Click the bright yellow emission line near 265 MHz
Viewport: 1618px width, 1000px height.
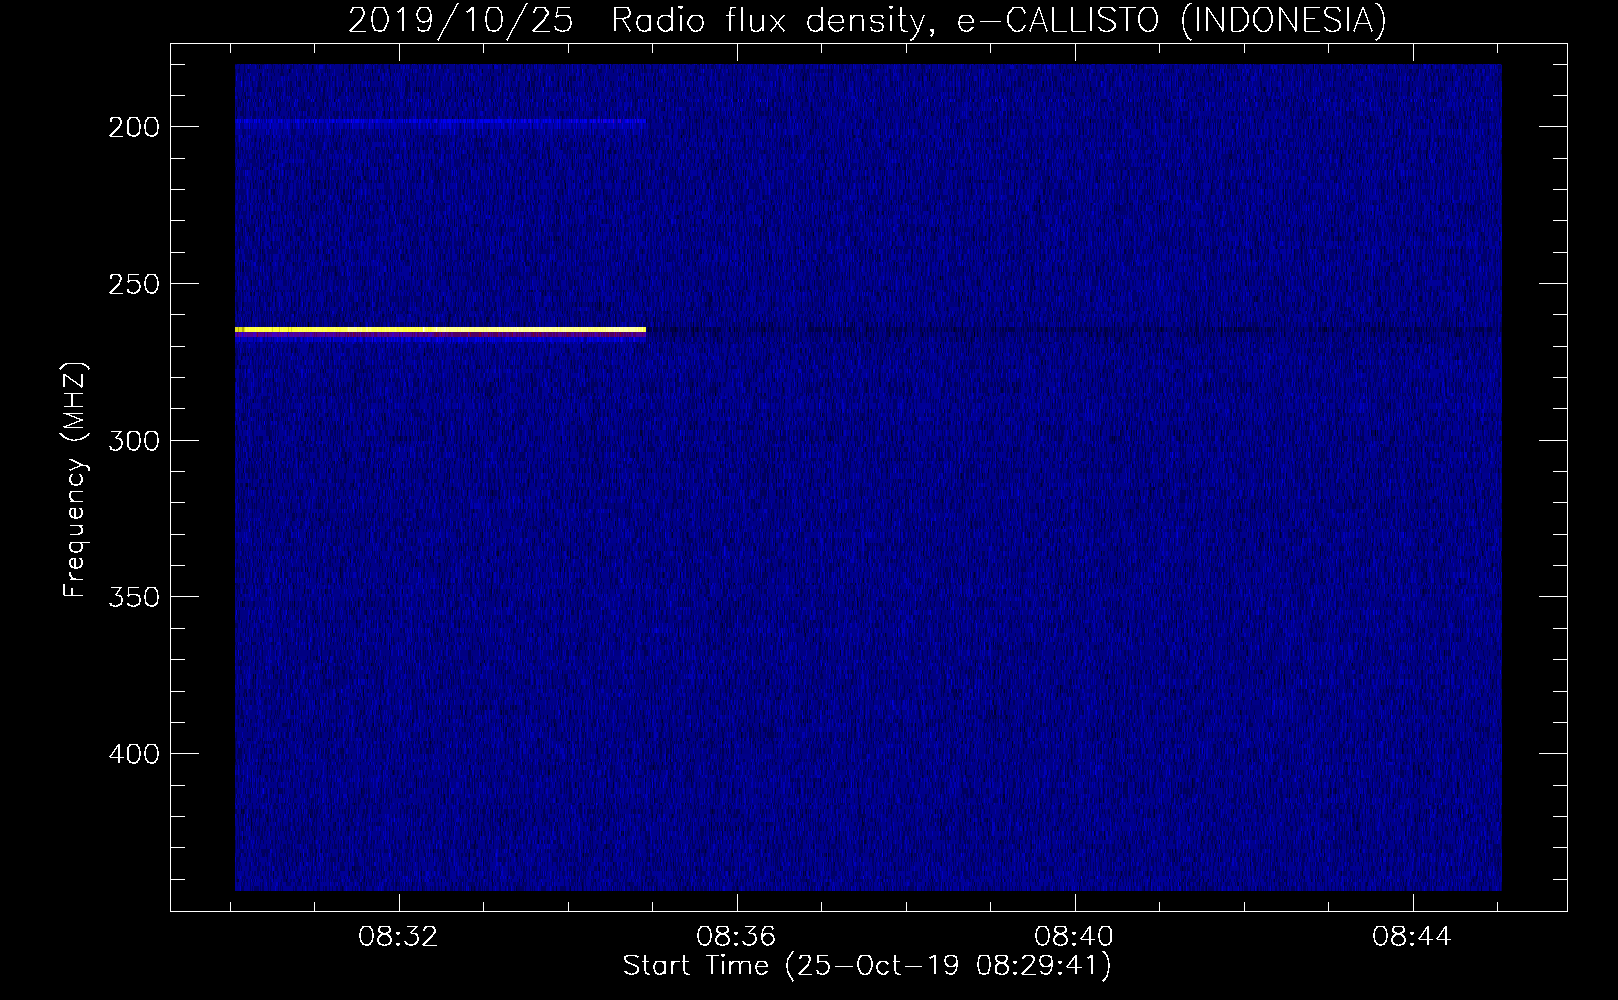point(440,329)
